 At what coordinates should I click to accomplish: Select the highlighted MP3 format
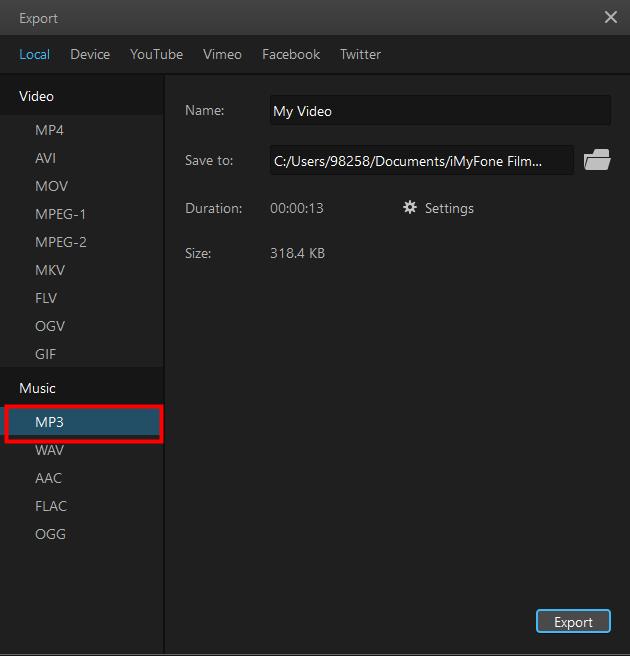(x=49, y=422)
